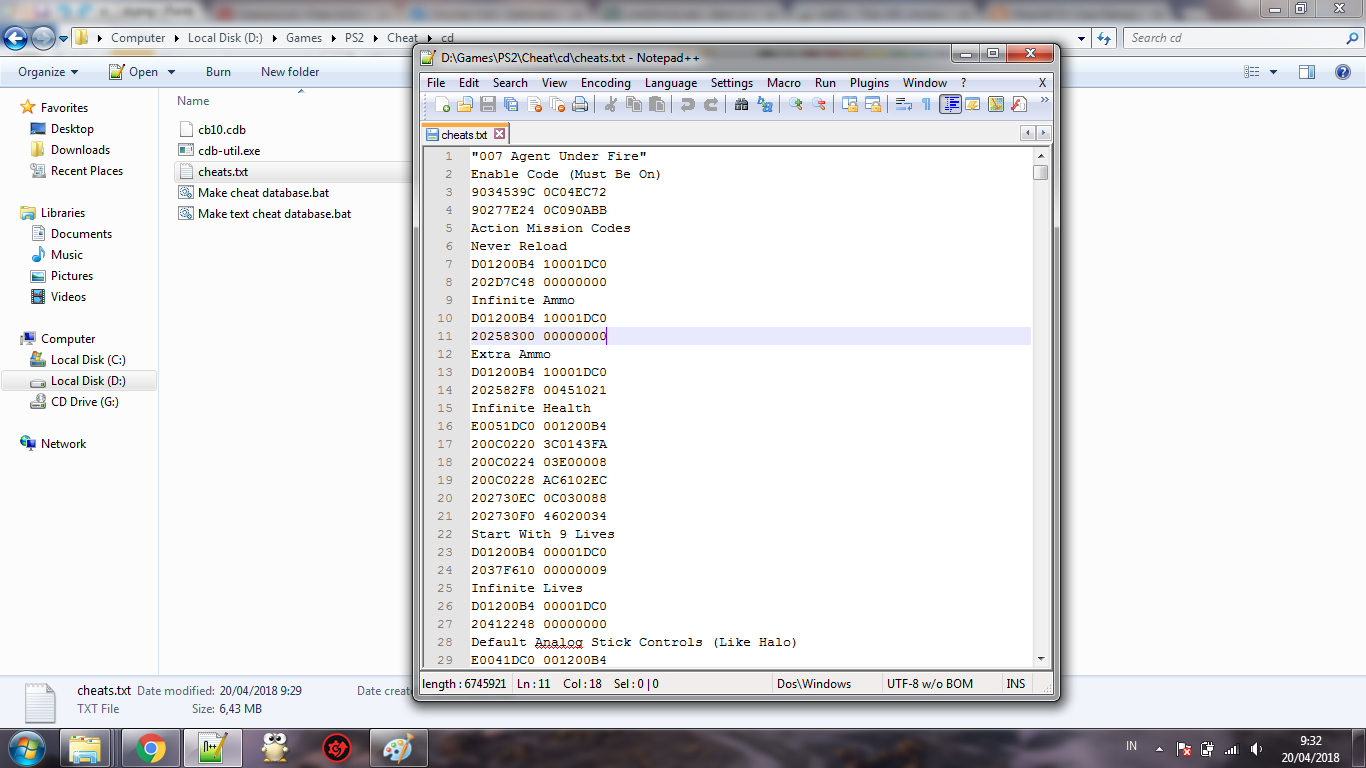This screenshot has height=768, width=1366.
Task: Click the New folder button
Action: [290, 71]
